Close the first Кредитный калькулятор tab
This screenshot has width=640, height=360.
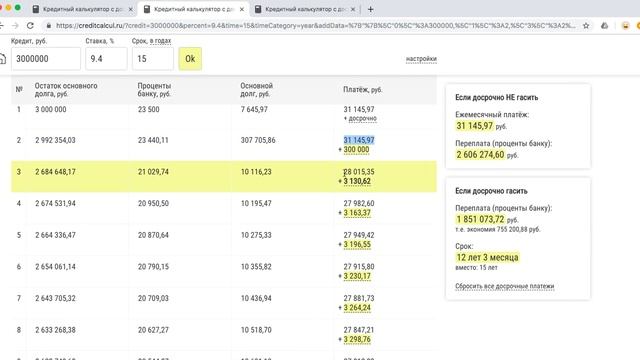click(131, 9)
